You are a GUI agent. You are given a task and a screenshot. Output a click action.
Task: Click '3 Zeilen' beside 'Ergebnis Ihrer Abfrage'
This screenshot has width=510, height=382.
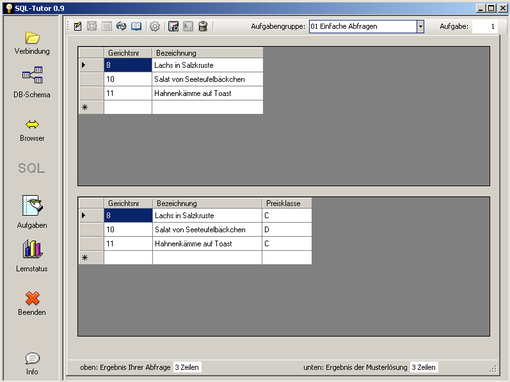187,367
